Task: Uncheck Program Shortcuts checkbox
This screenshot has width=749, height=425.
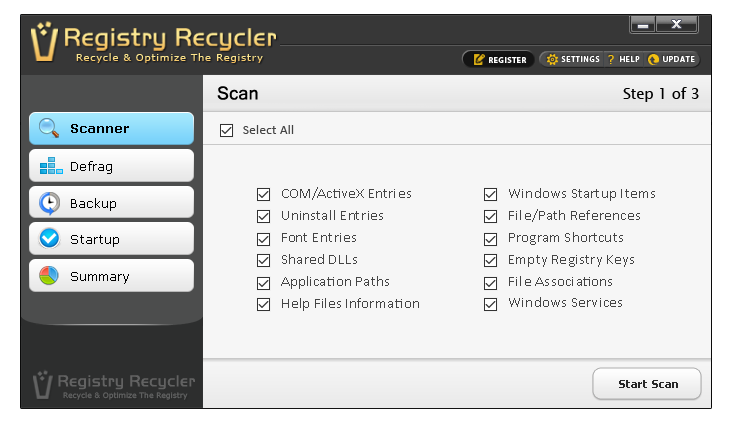Action: (491, 238)
